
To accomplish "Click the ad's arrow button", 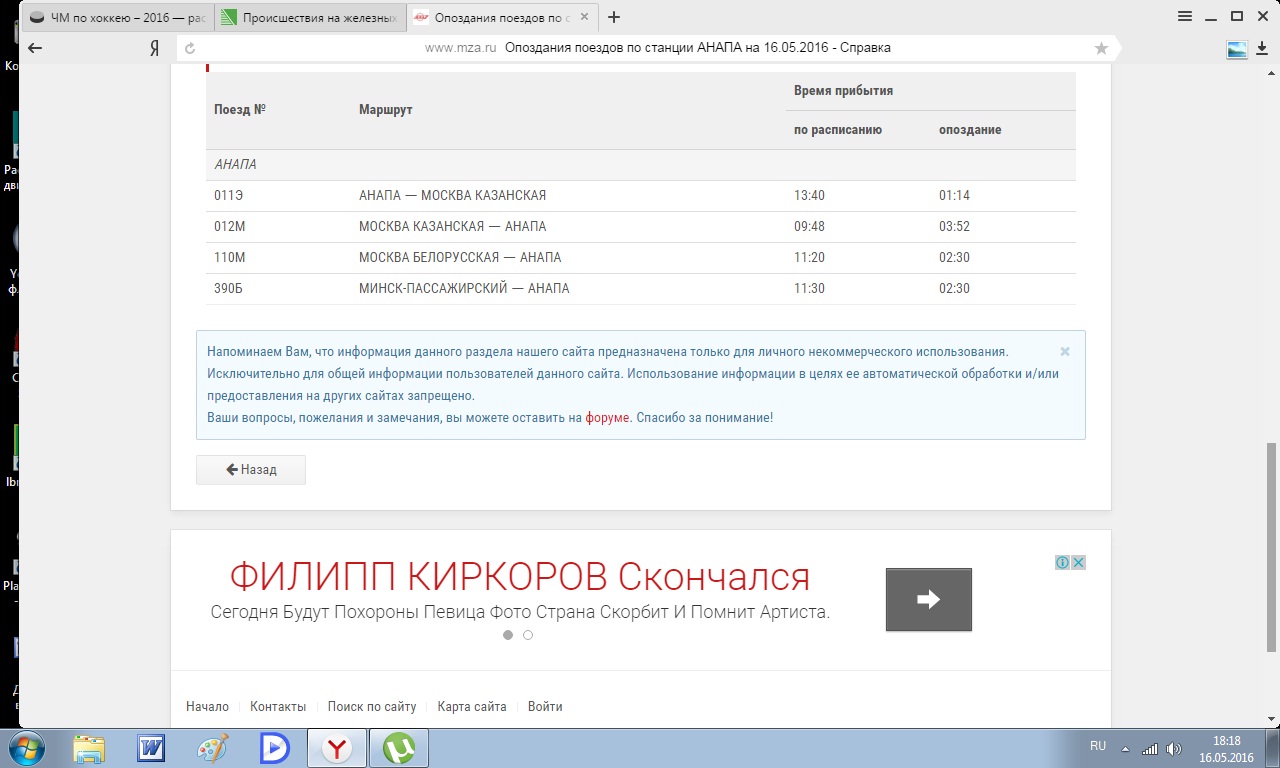I will (928, 599).
